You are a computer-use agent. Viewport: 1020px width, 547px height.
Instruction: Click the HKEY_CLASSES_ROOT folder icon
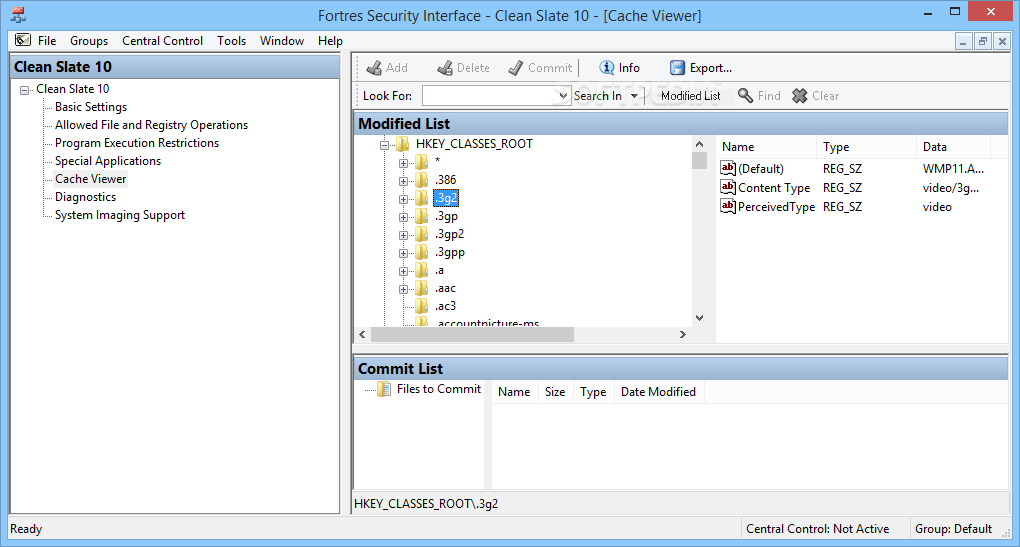[x=402, y=144]
